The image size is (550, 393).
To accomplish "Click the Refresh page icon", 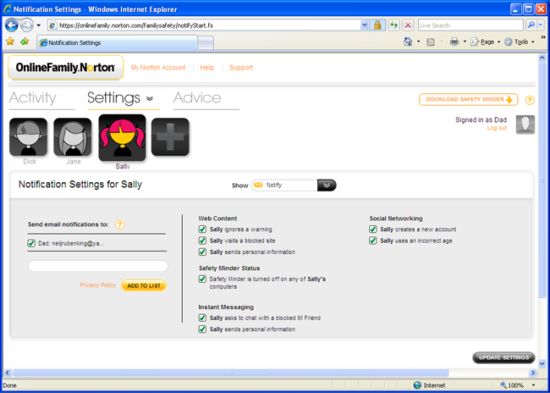I will click(x=394, y=25).
